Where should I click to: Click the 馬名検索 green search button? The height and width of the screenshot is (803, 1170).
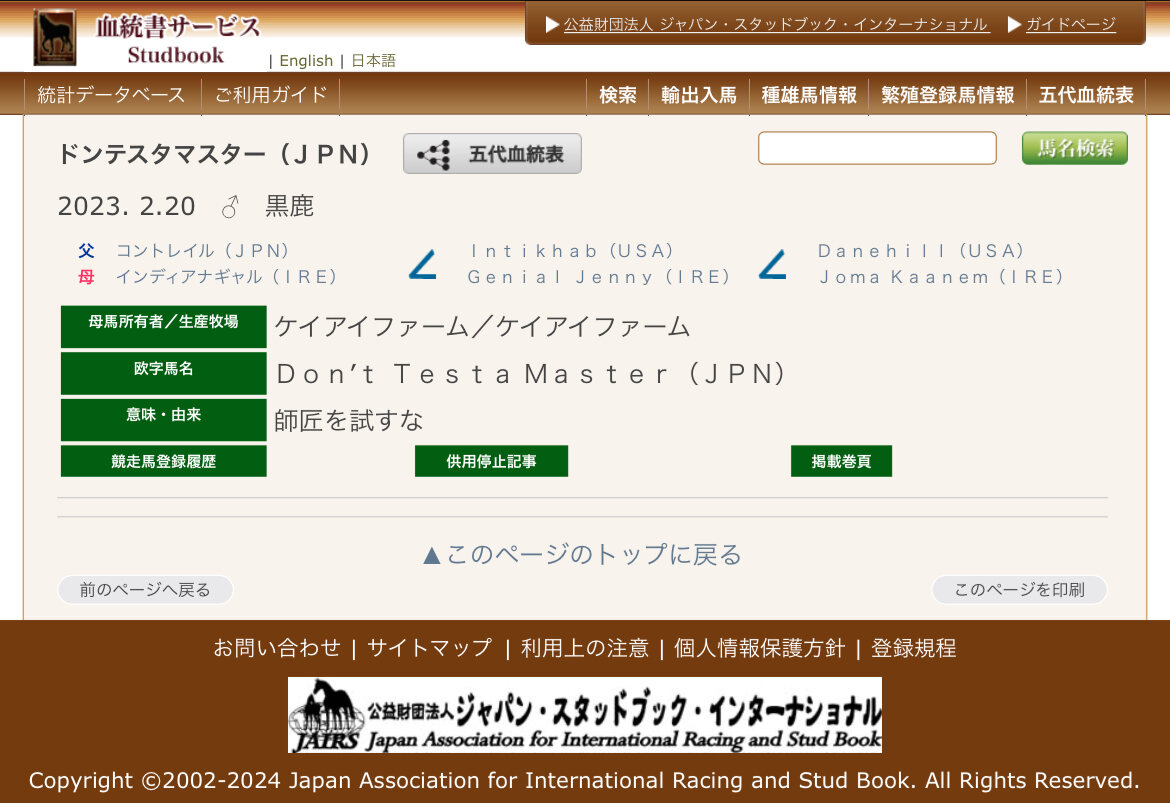pos(1074,148)
